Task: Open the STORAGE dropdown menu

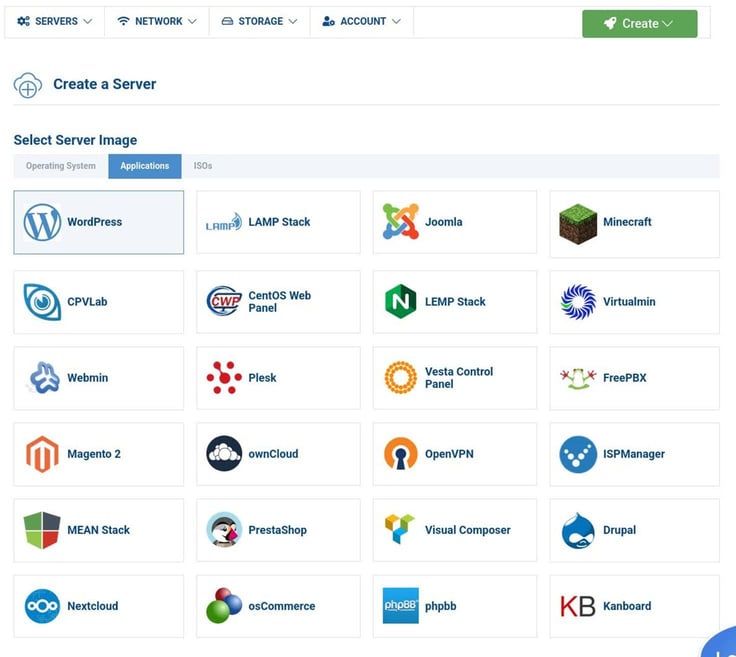Action: (259, 22)
